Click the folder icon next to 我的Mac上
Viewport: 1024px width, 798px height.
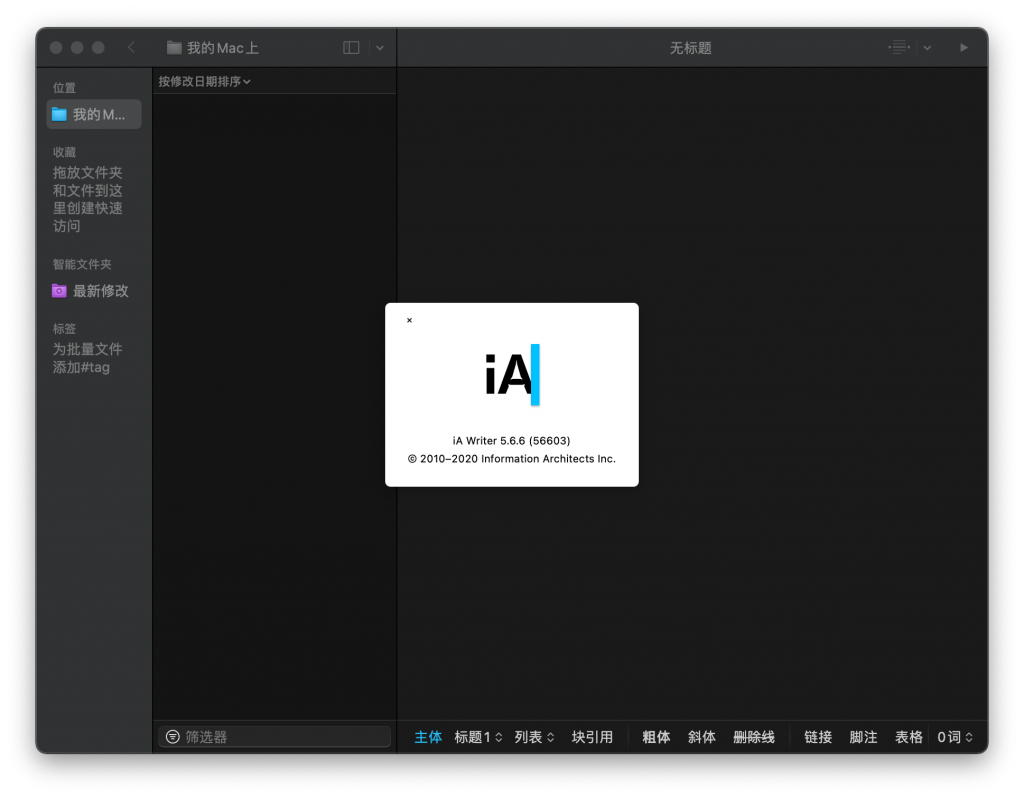pyautogui.click(x=174, y=48)
